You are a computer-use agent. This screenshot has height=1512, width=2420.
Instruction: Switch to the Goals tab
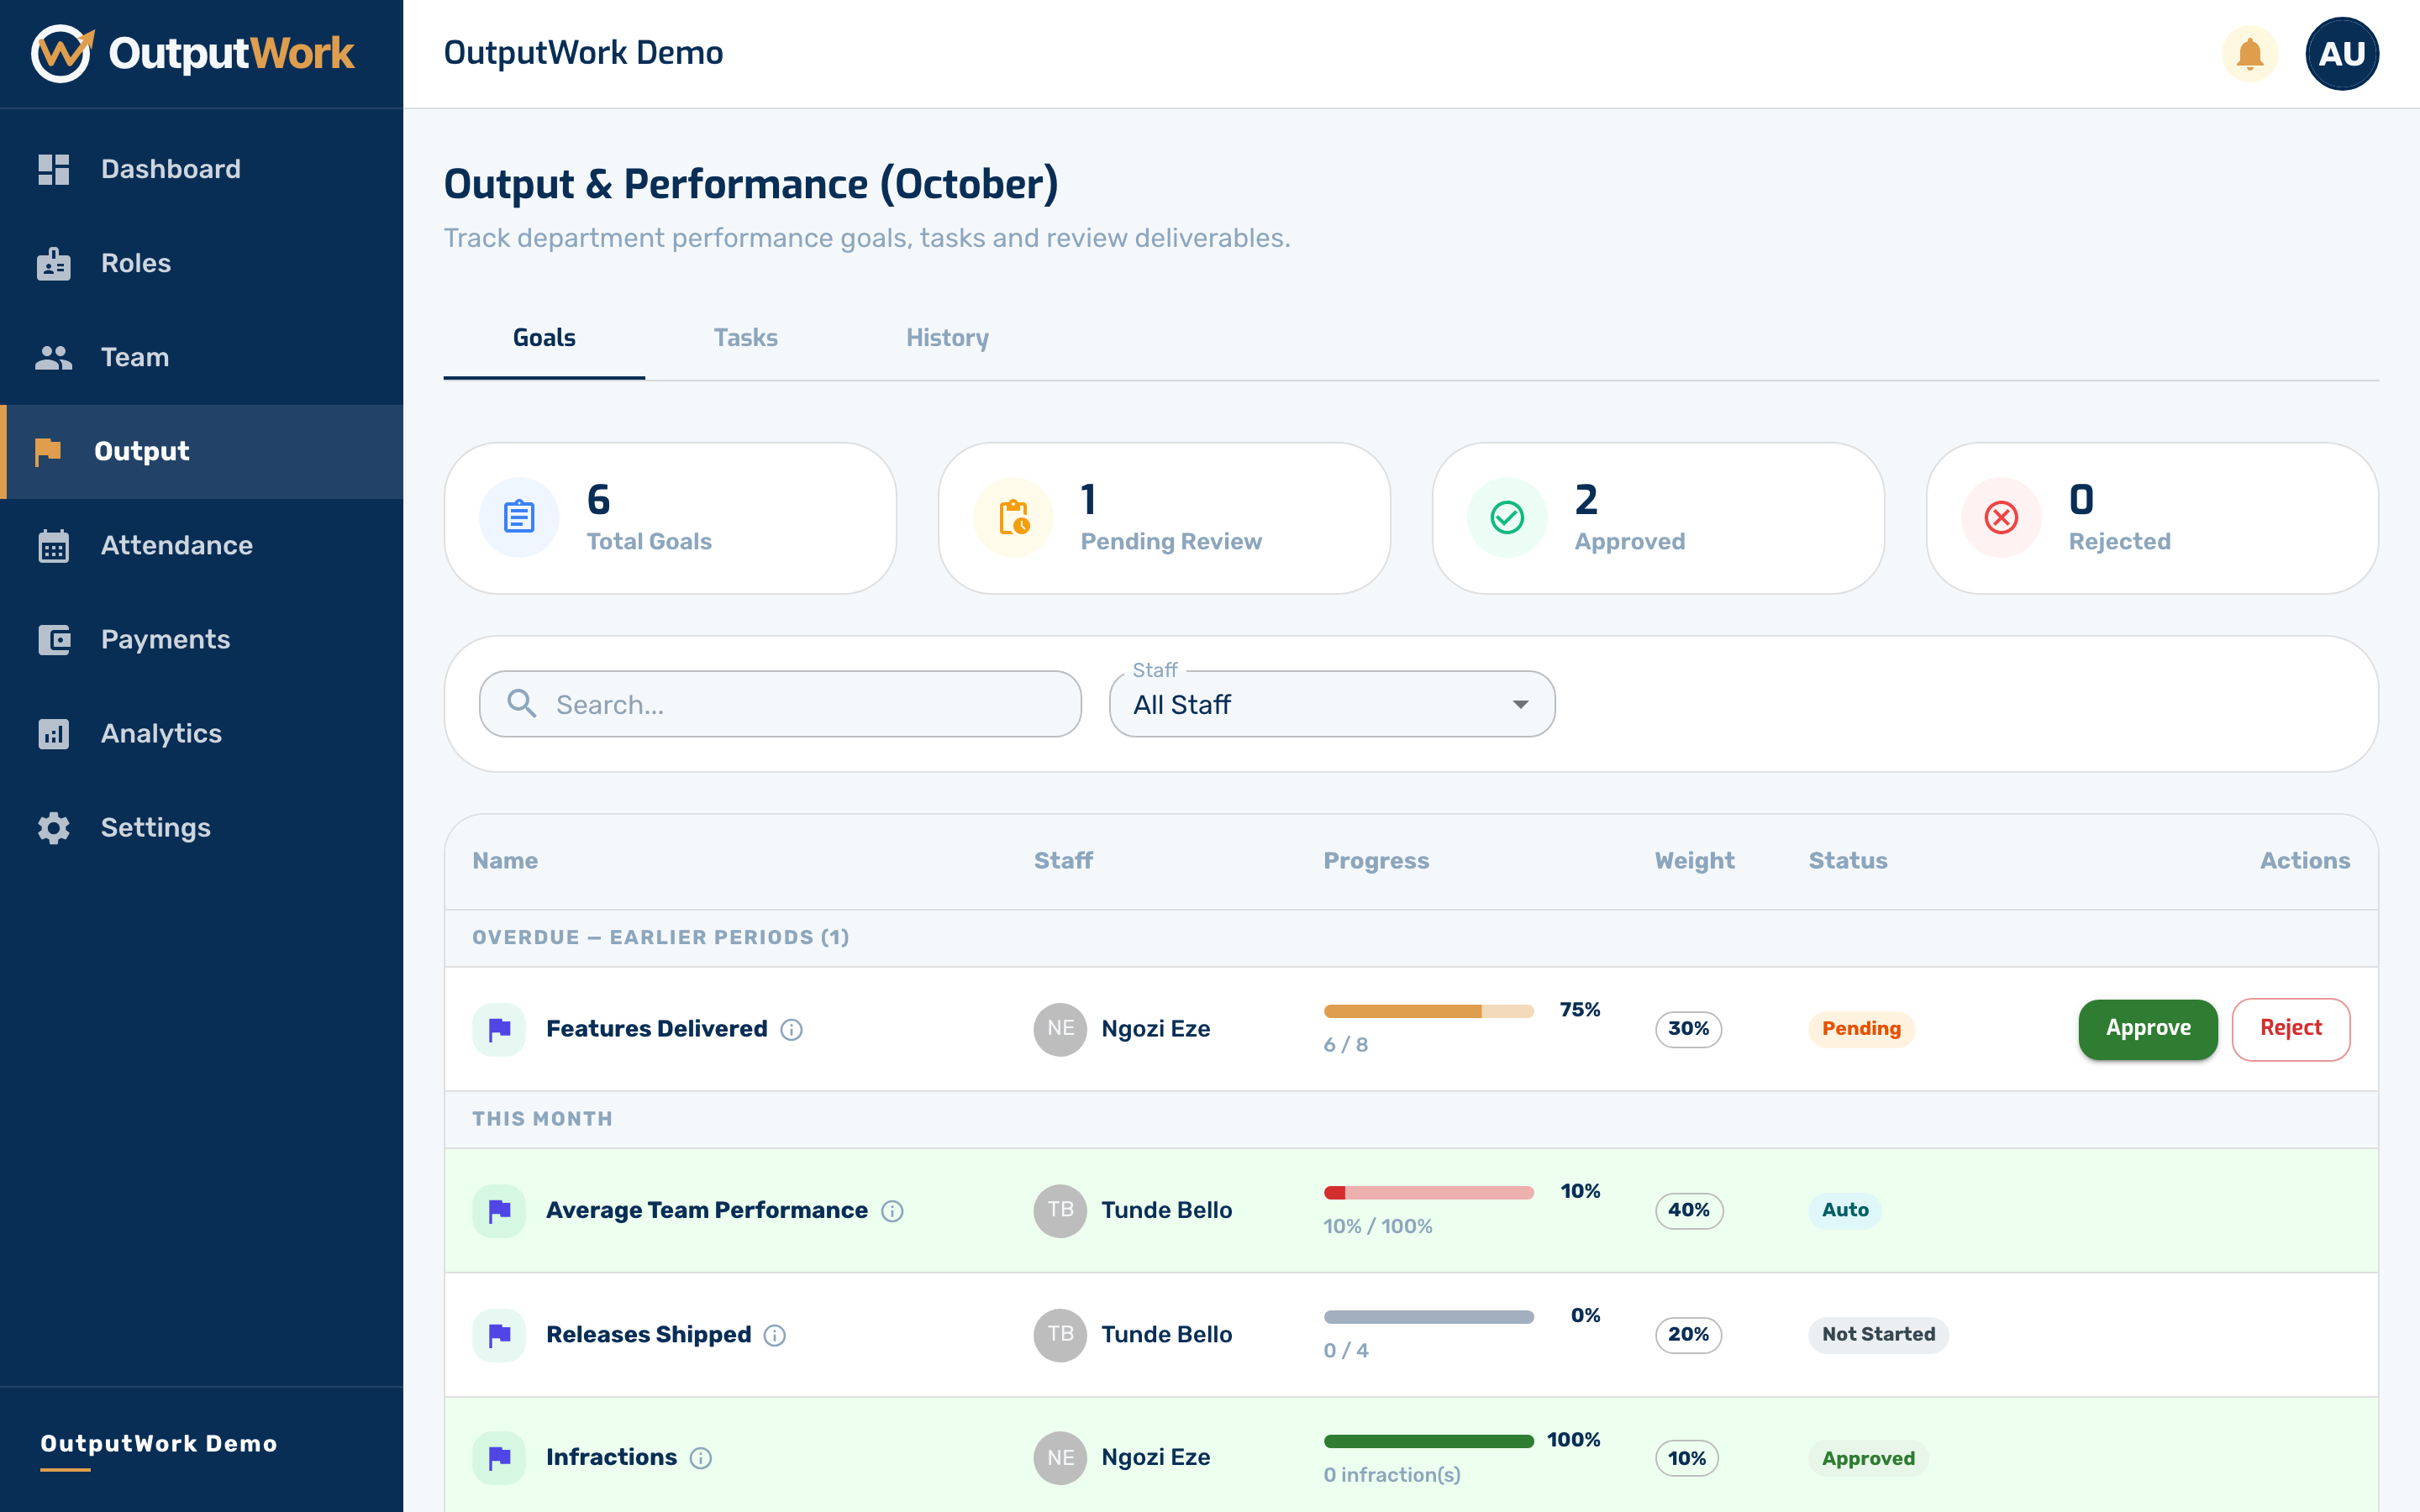point(544,338)
